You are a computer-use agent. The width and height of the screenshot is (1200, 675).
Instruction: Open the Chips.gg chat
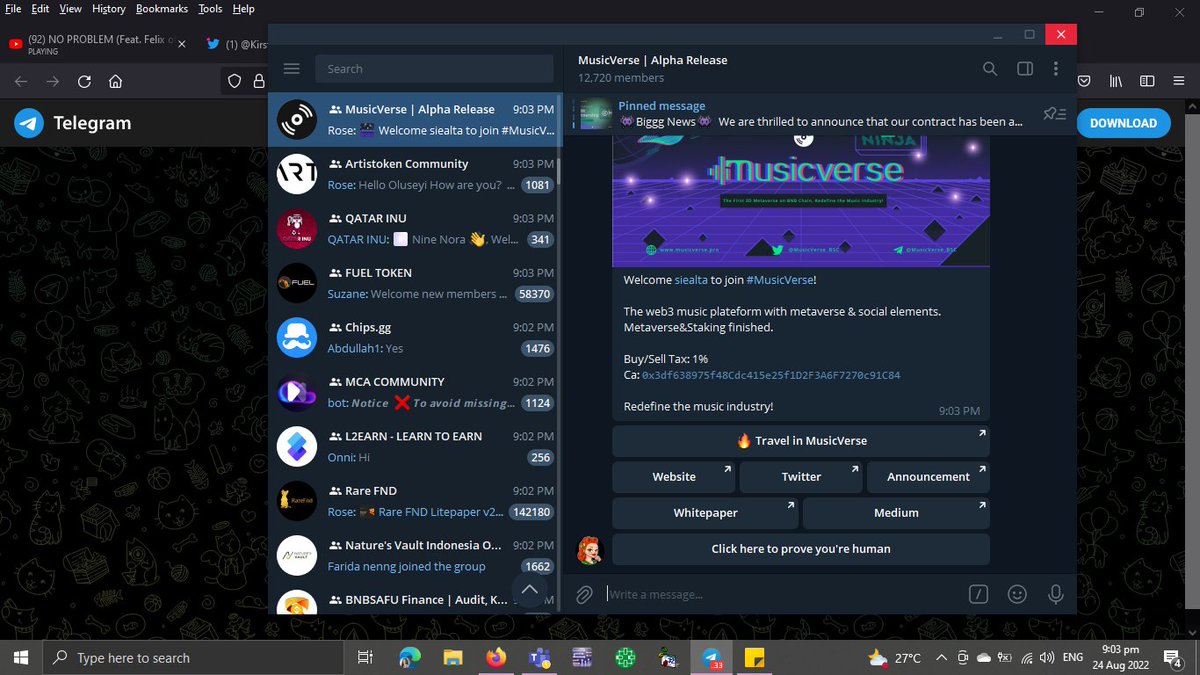[x=415, y=338]
